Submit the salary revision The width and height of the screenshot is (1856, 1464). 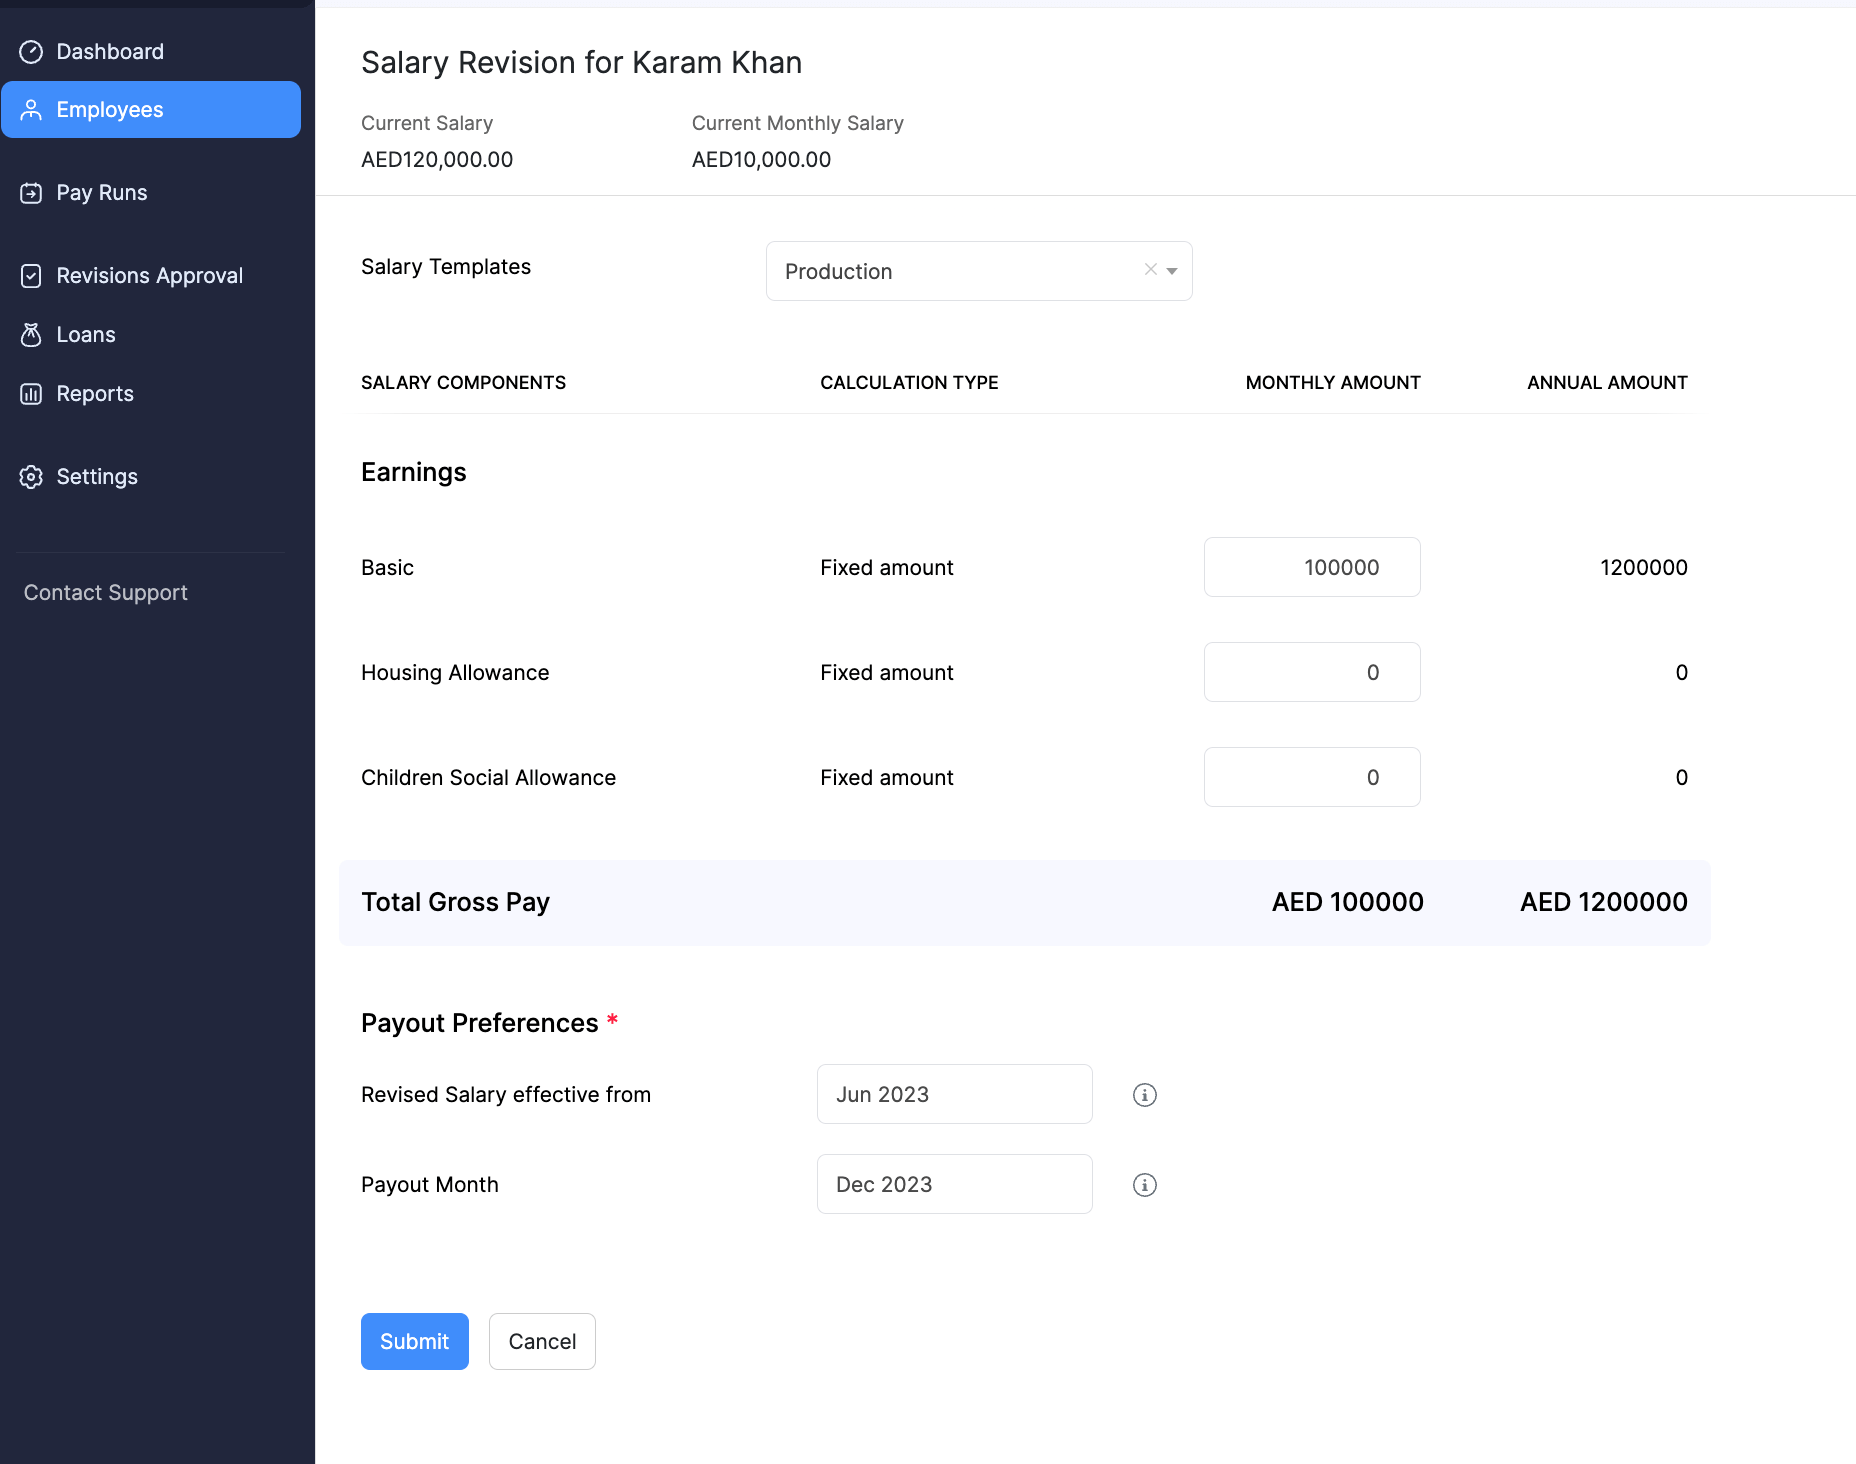click(x=414, y=1341)
